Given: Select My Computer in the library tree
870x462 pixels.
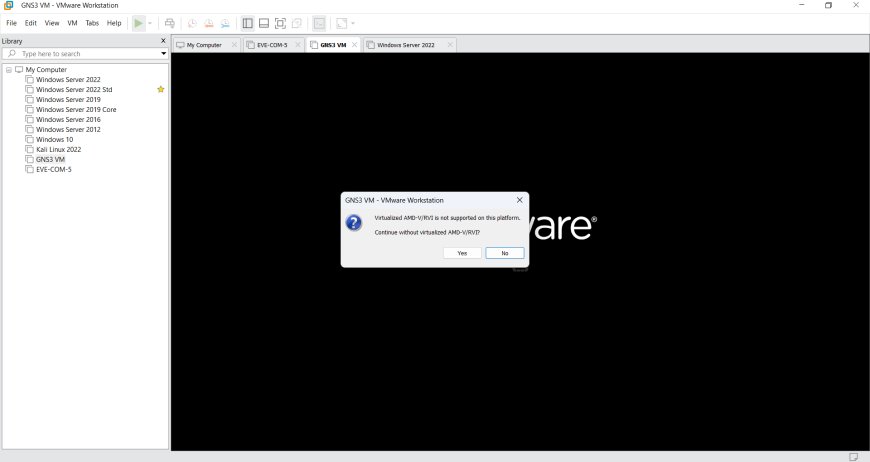Looking at the screenshot, I should pos(46,70).
